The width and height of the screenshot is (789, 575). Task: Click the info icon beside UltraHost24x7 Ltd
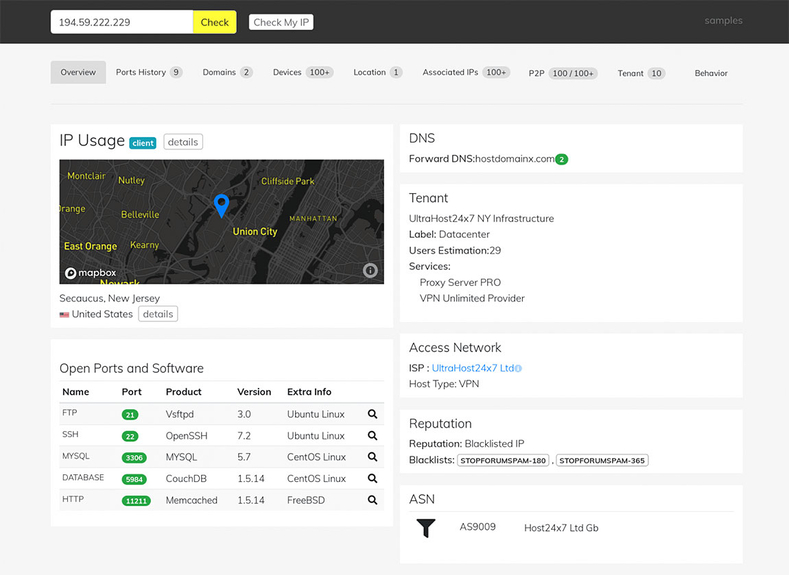[519, 368]
